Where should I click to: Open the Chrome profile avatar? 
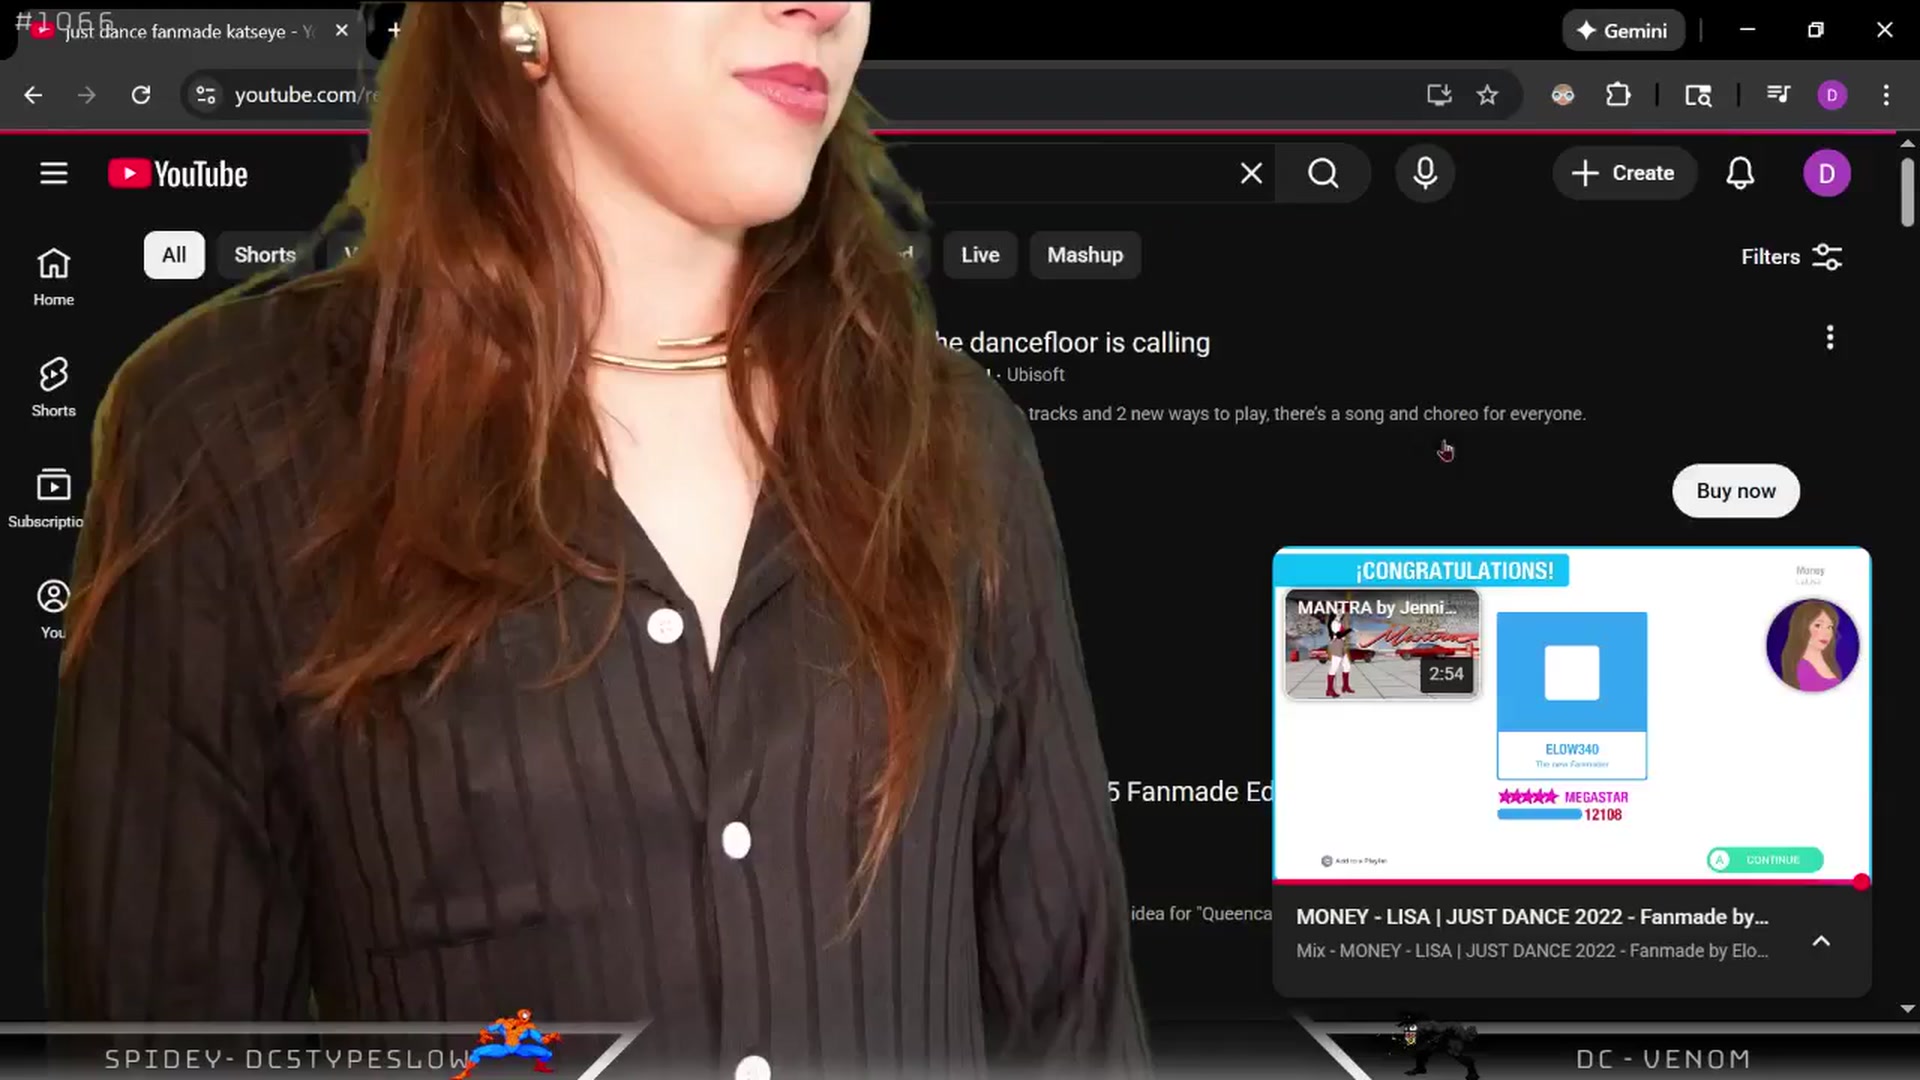pyautogui.click(x=1832, y=95)
